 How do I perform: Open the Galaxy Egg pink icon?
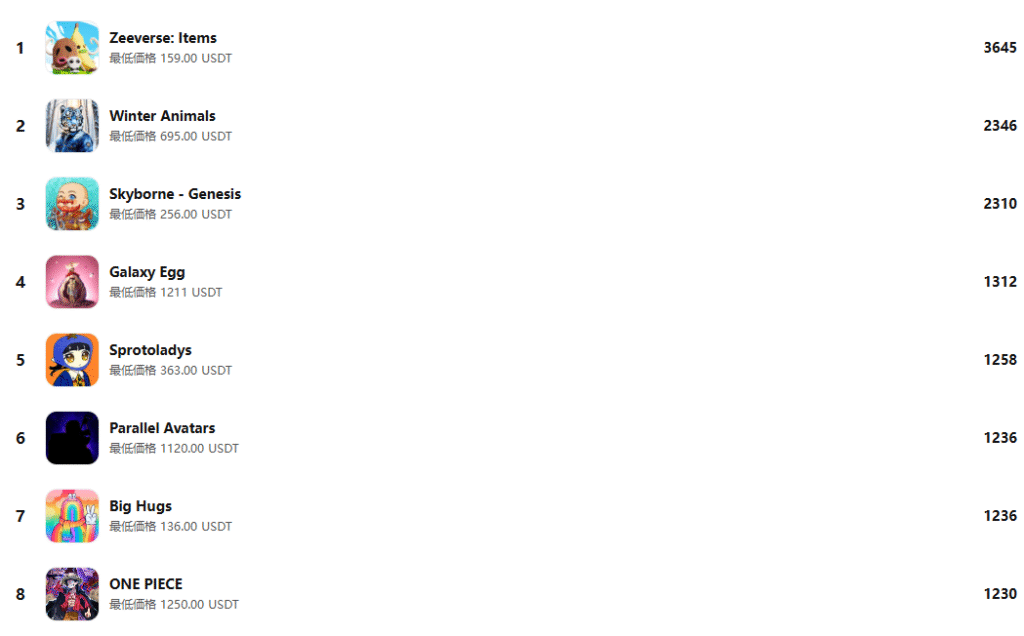pyautogui.click(x=72, y=281)
